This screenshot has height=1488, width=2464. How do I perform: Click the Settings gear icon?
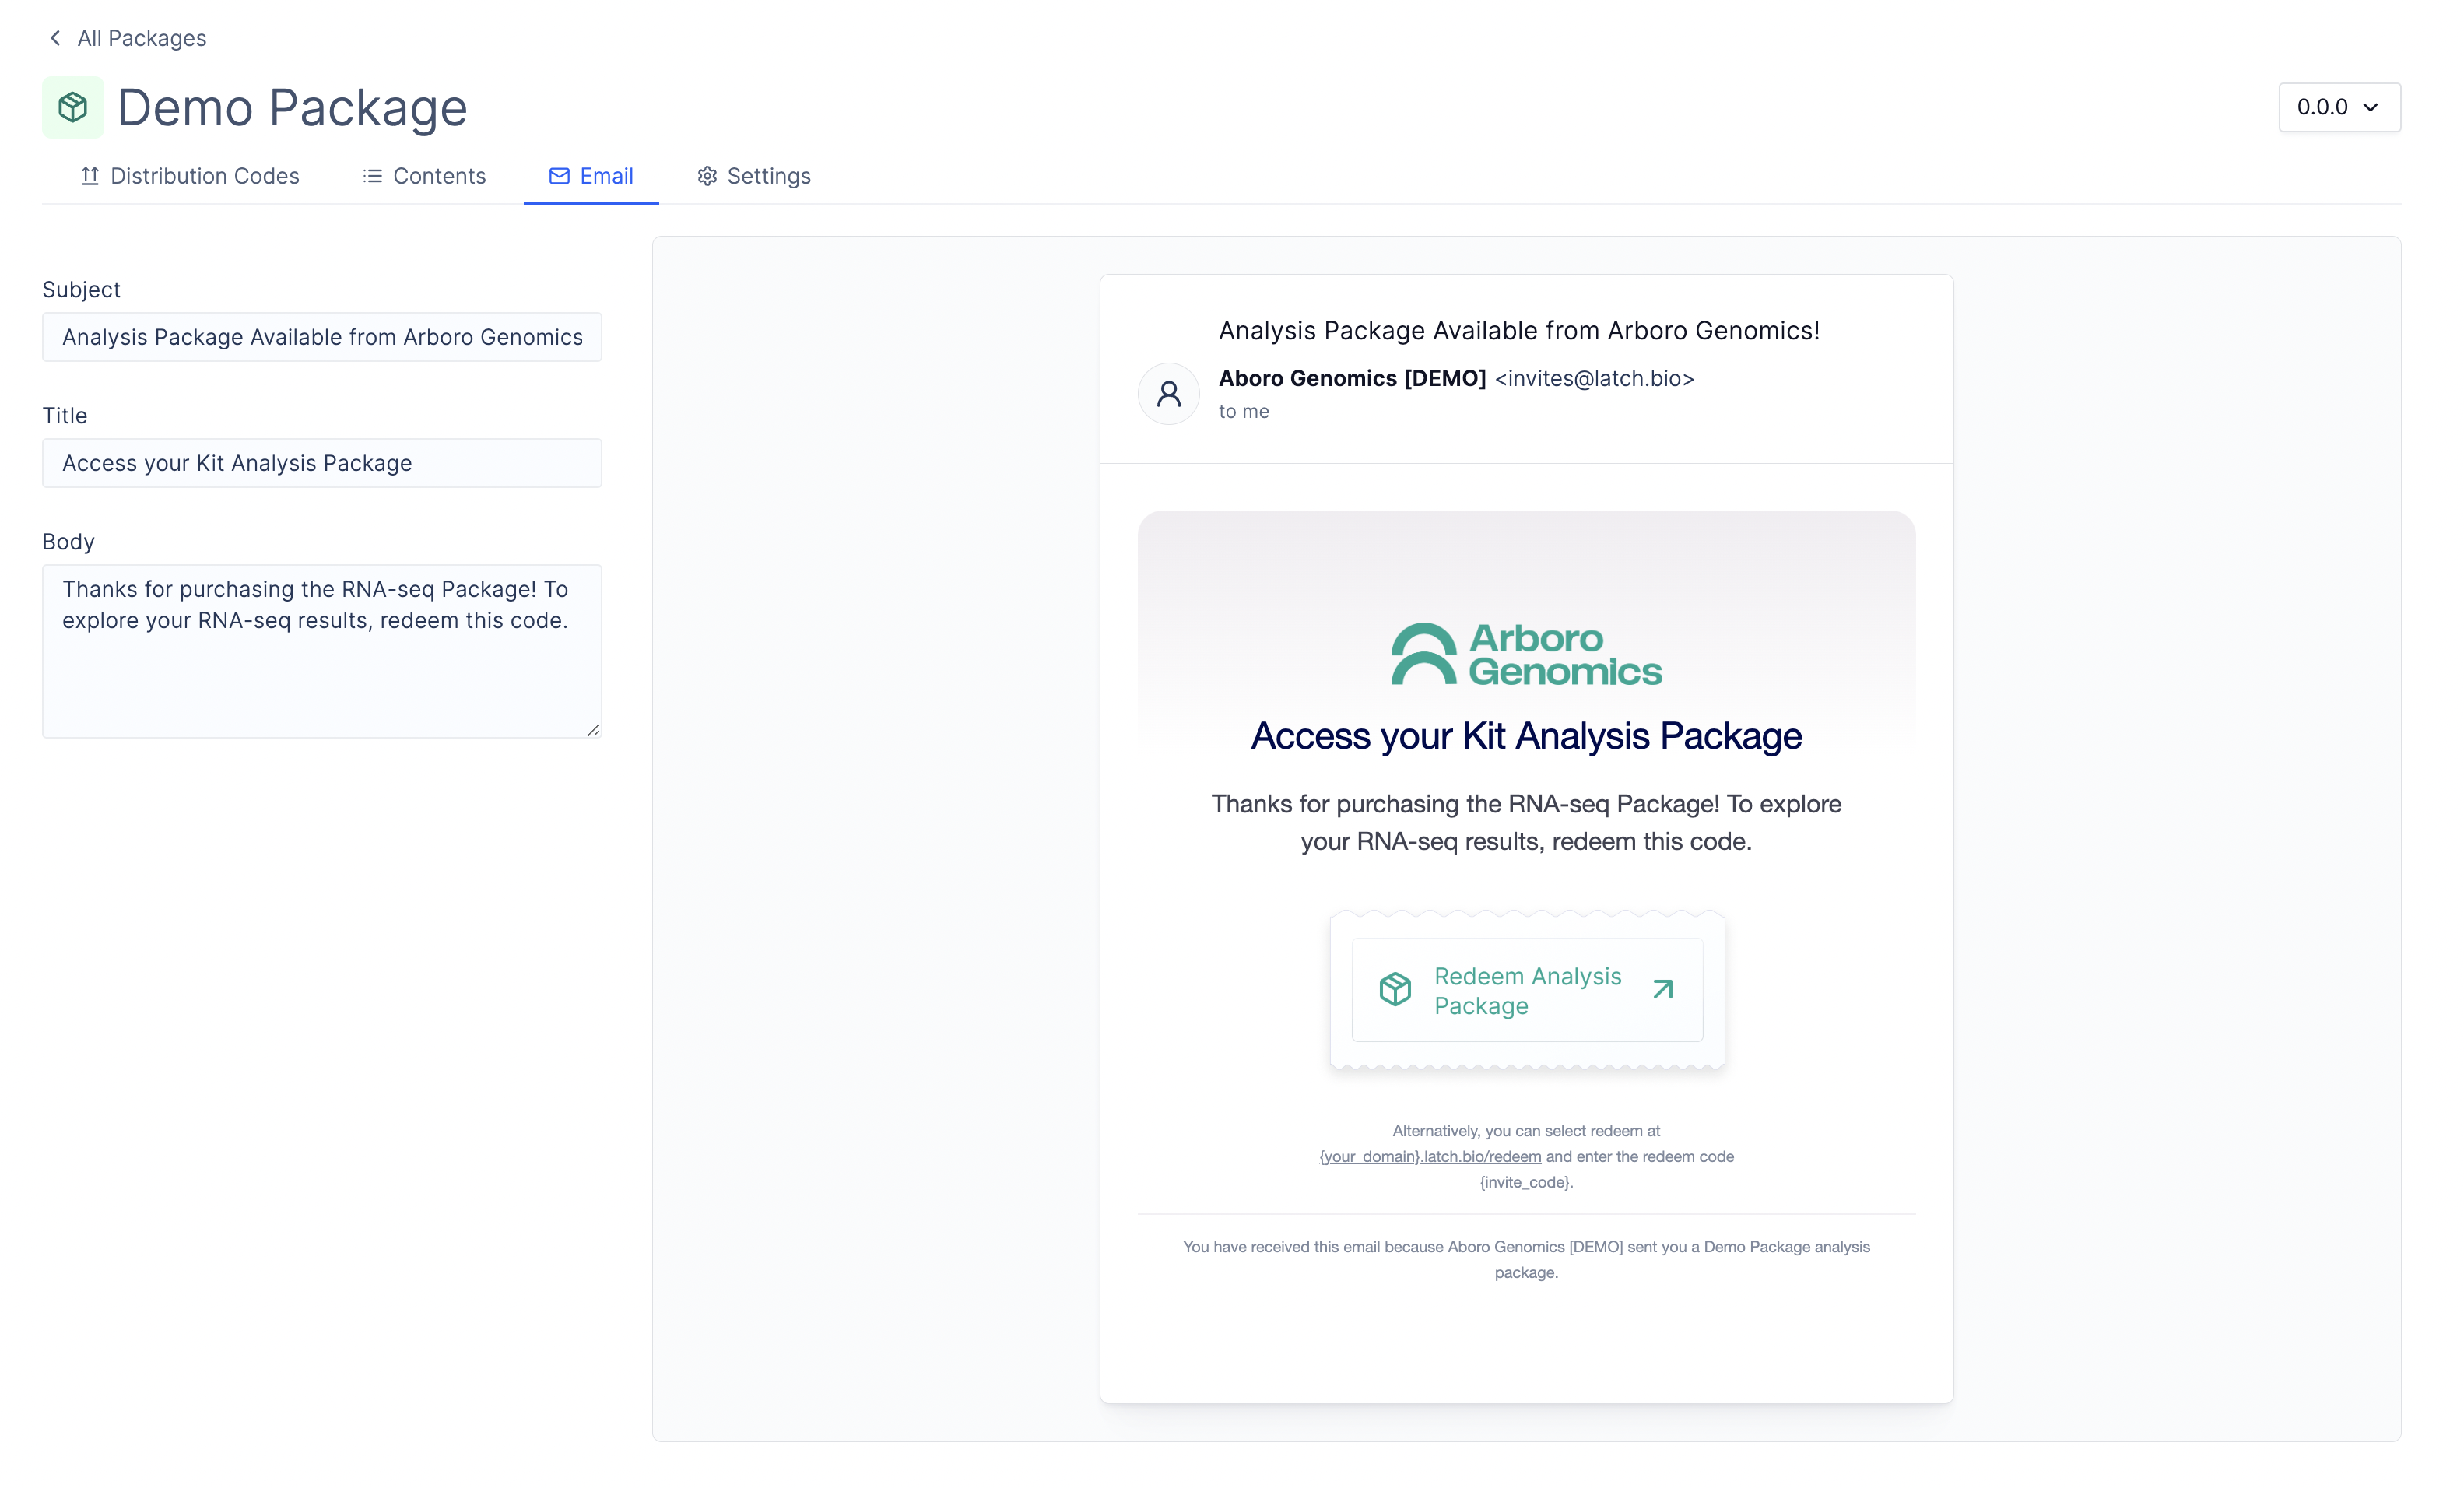pos(707,176)
